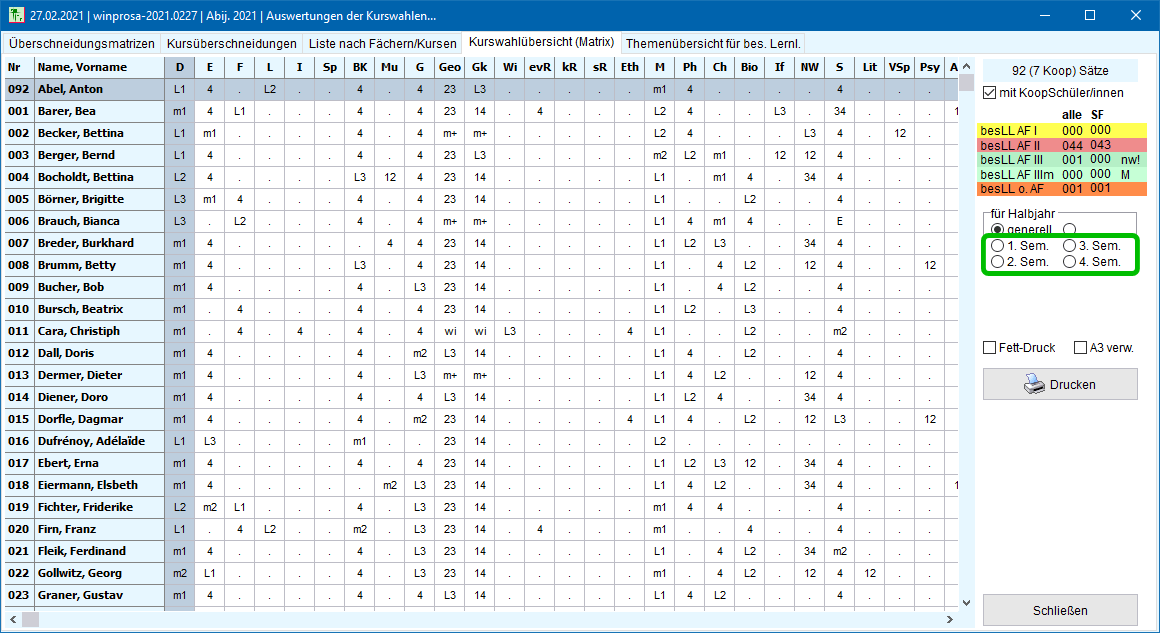1160x633 pixels.
Task: Choose the 'generell' half-year option
Action: click(x=997, y=229)
